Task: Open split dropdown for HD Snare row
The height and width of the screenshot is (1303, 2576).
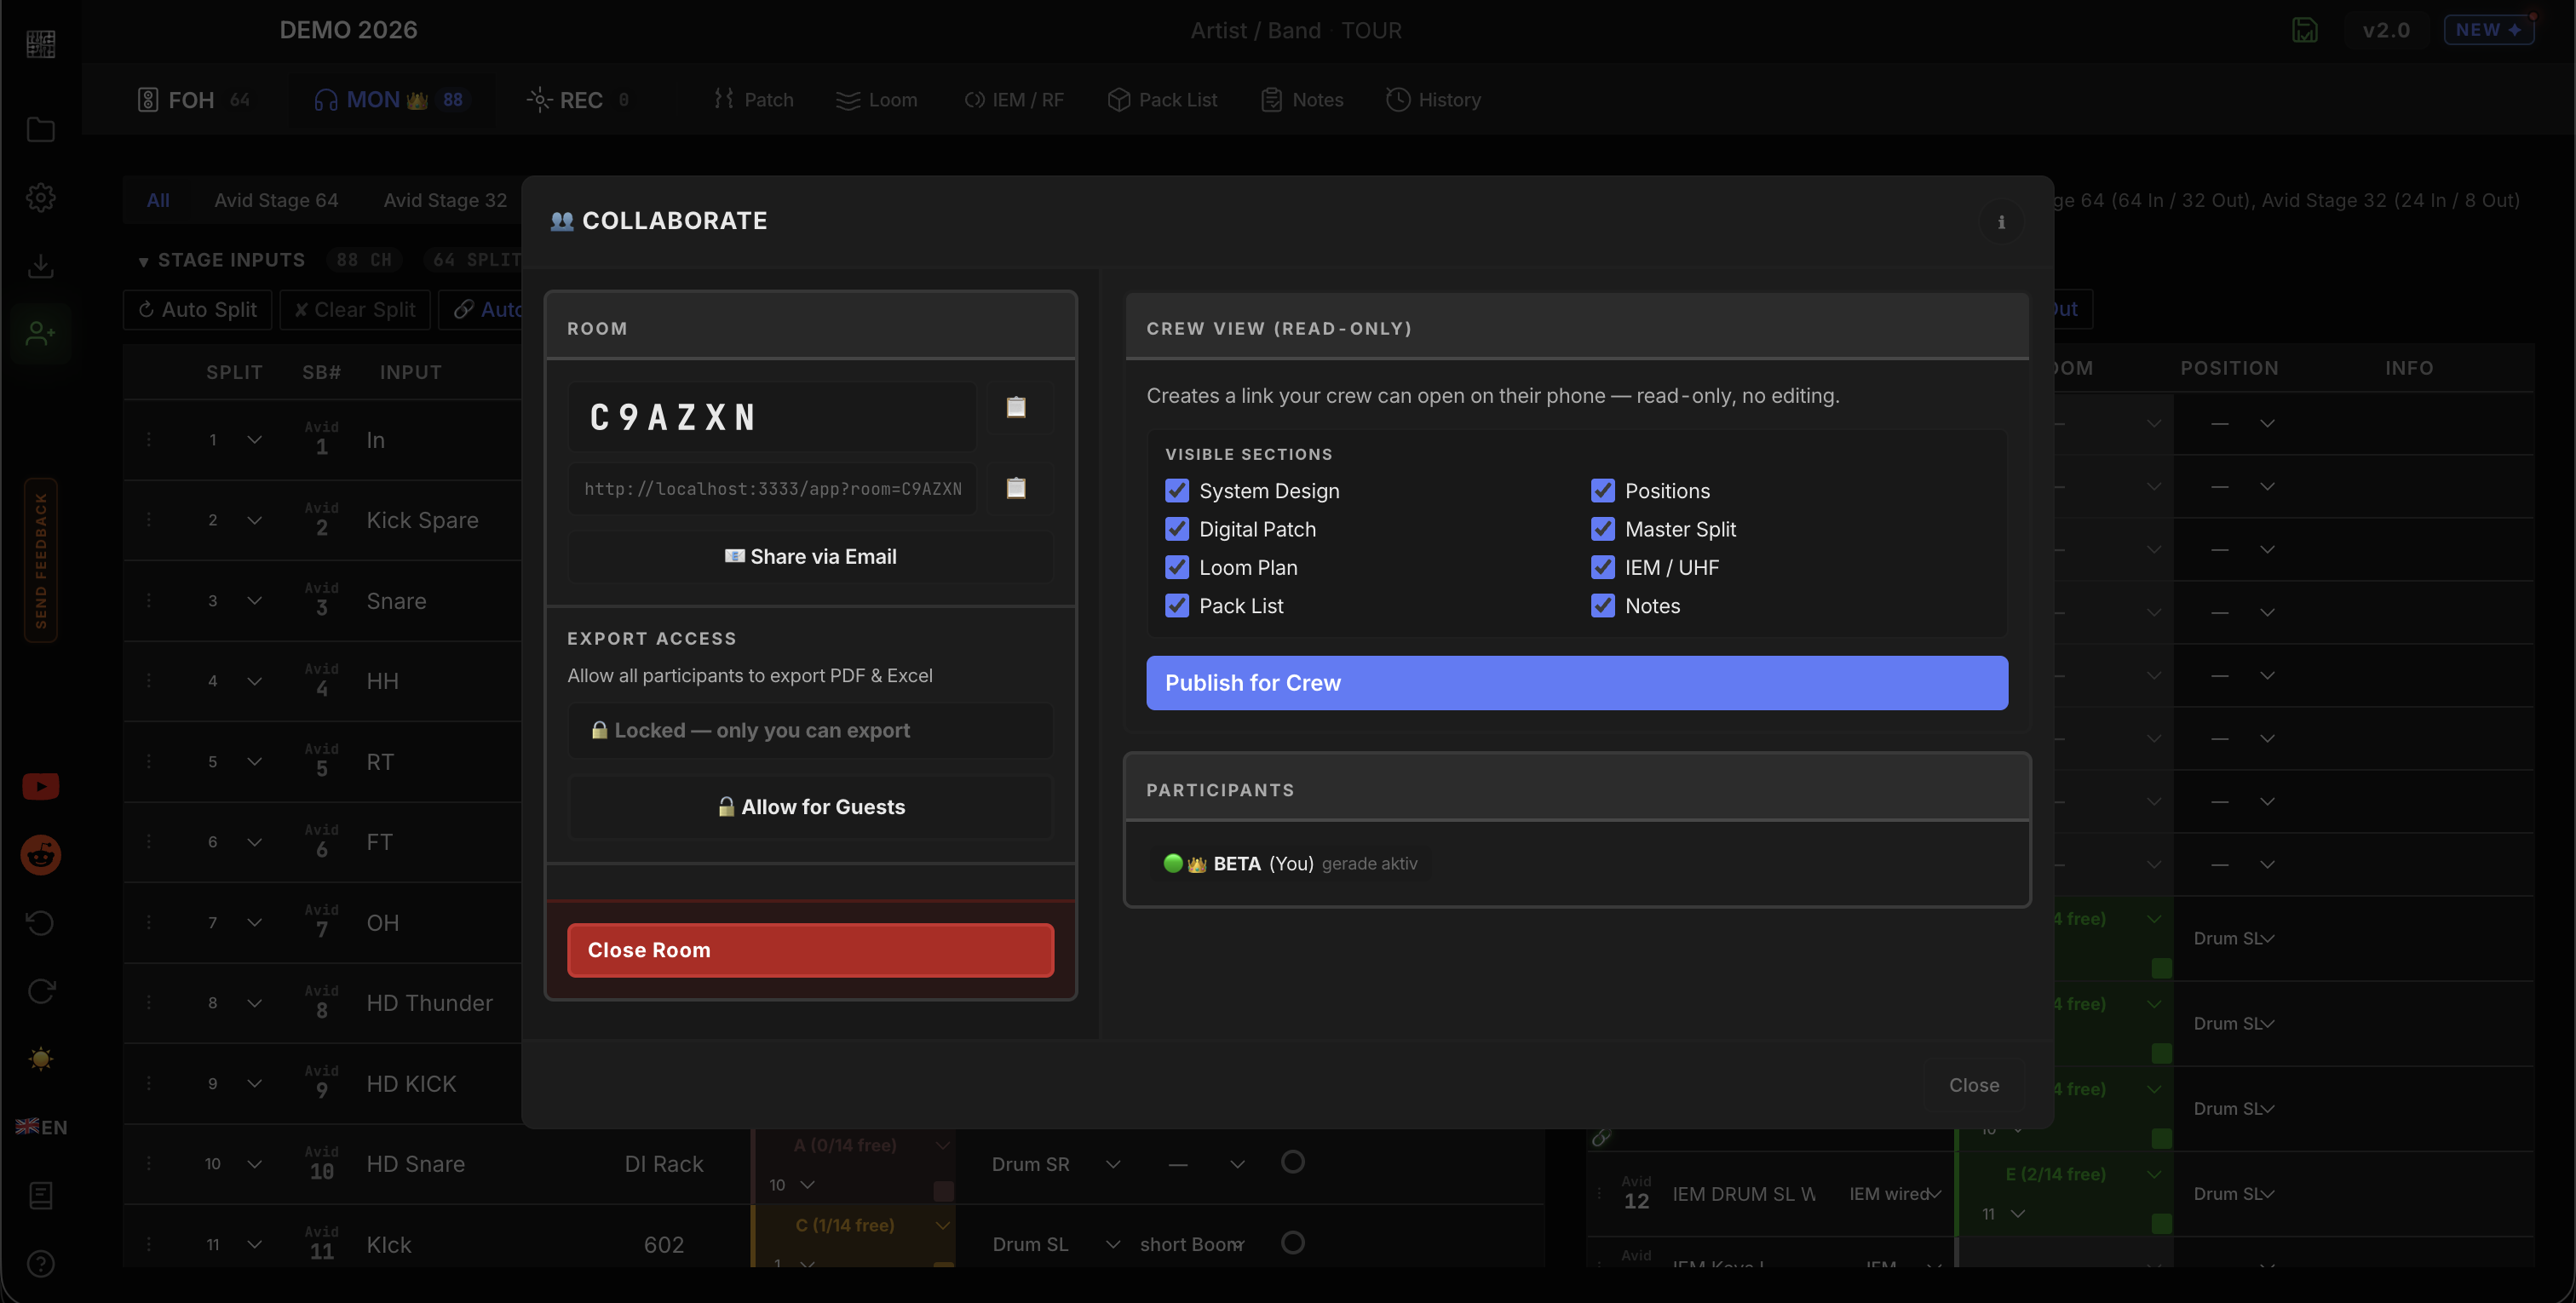Action: click(254, 1164)
